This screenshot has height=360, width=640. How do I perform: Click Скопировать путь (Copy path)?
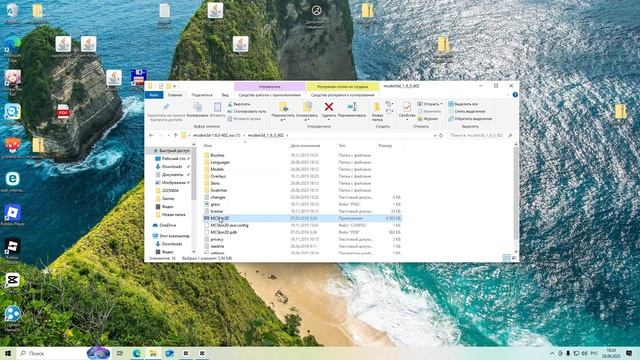[x=247, y=111]
